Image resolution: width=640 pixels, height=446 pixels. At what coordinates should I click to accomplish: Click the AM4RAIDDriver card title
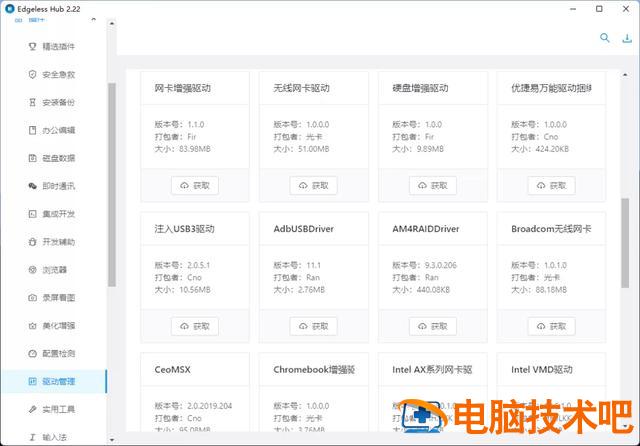[426, 229]
